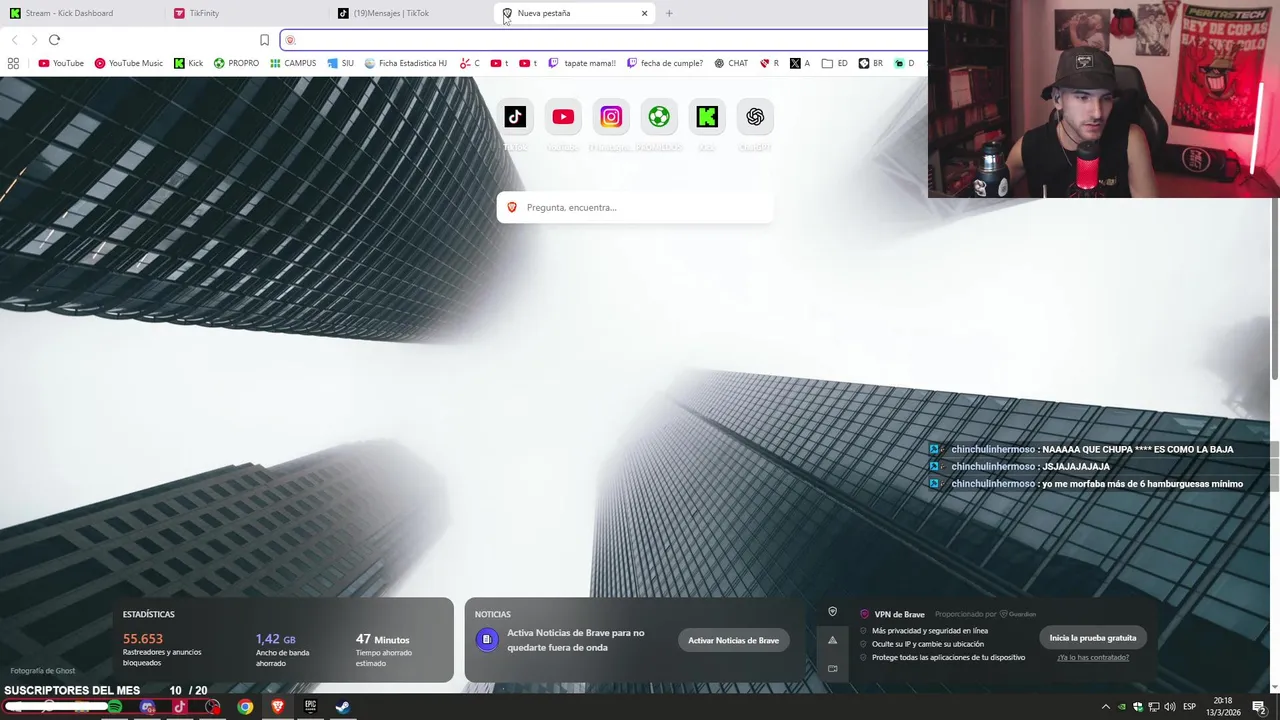
Task: Open '¿Ya lo has contratado?' link
Action: (1093, 657)
